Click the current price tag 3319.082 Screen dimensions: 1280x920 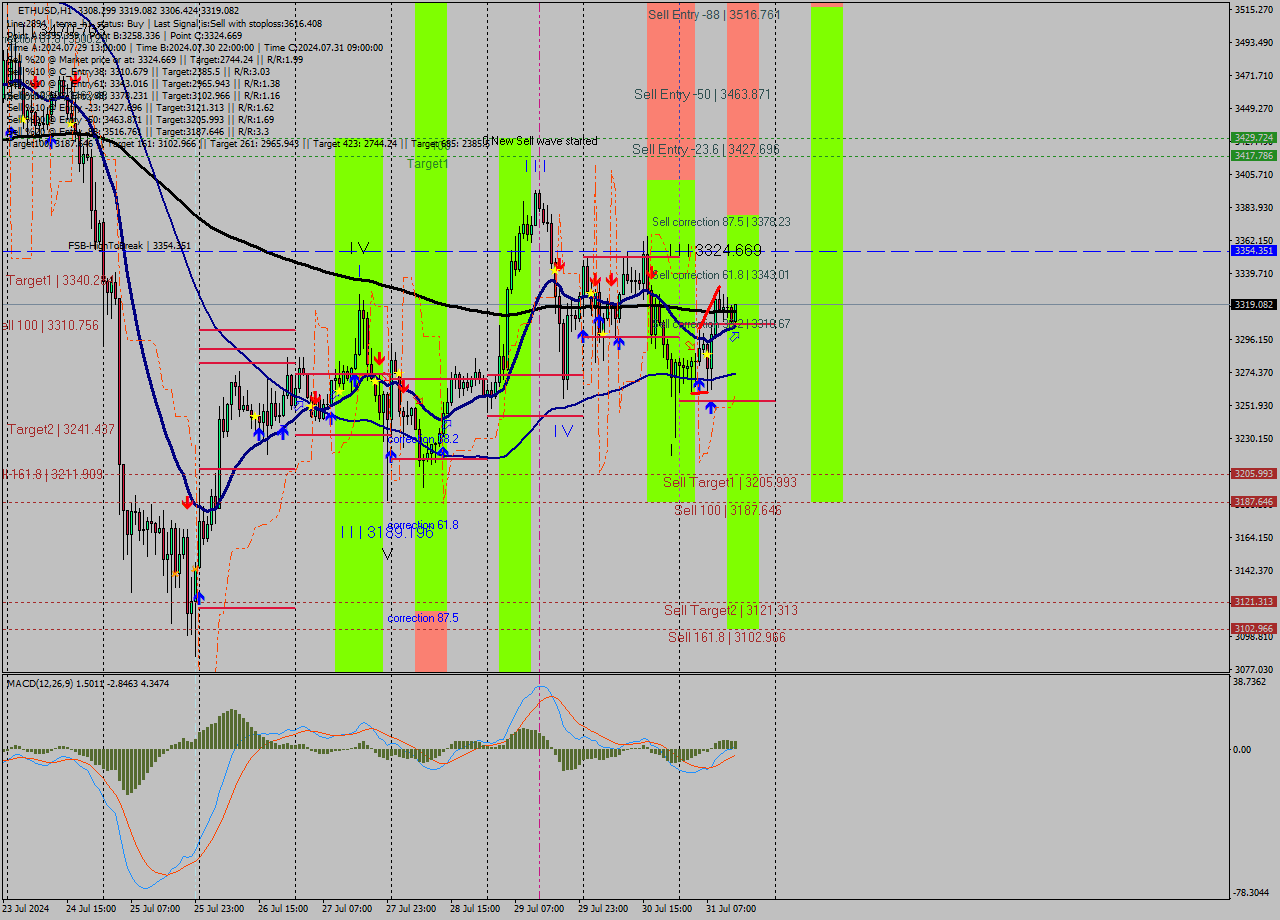pyautogui.click(x=1253, y=304)
